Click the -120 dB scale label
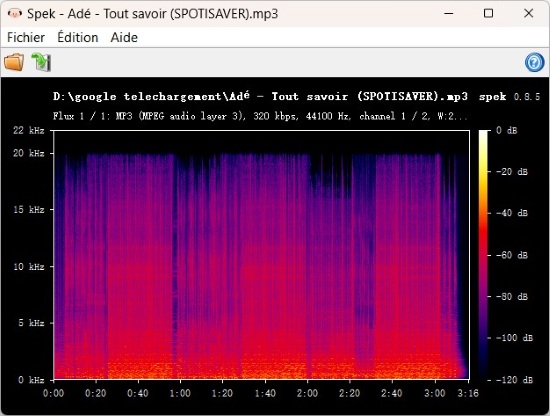The width and height of the screenshot is (550, 416). tap(514, 380)
